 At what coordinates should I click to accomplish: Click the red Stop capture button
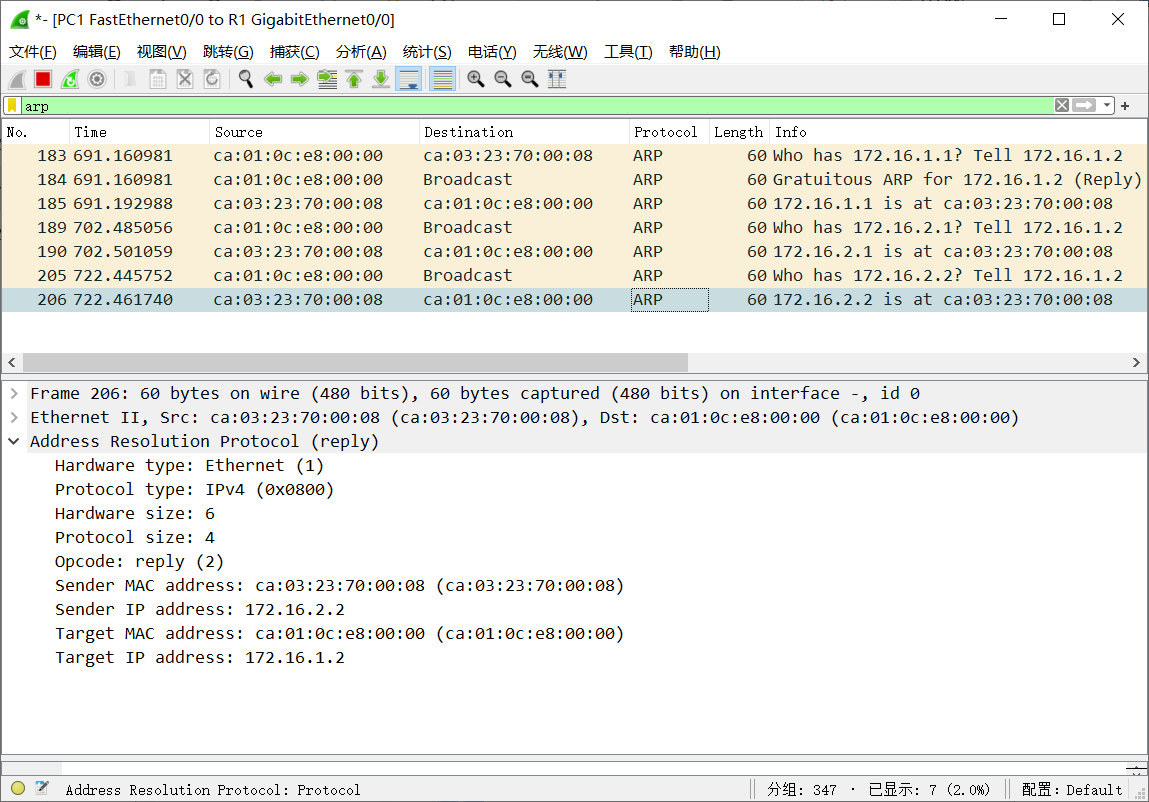tap(42, 78)
